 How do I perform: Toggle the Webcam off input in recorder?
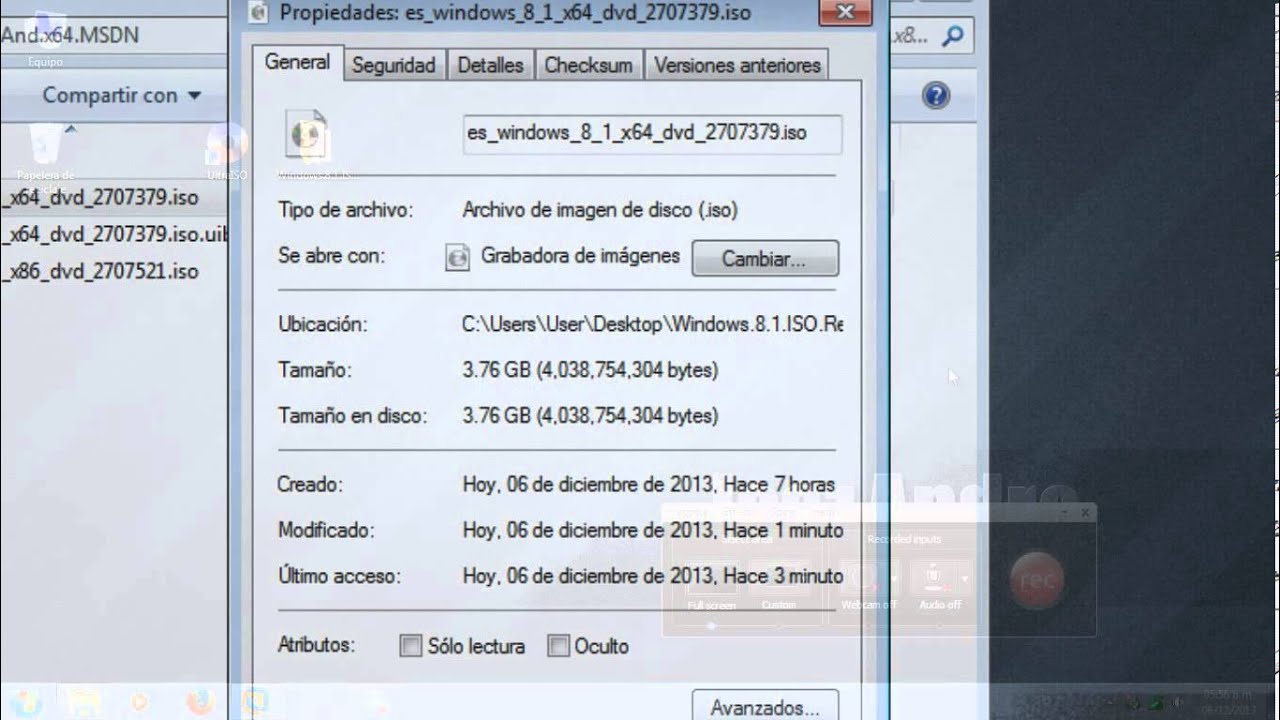(866, 583)
